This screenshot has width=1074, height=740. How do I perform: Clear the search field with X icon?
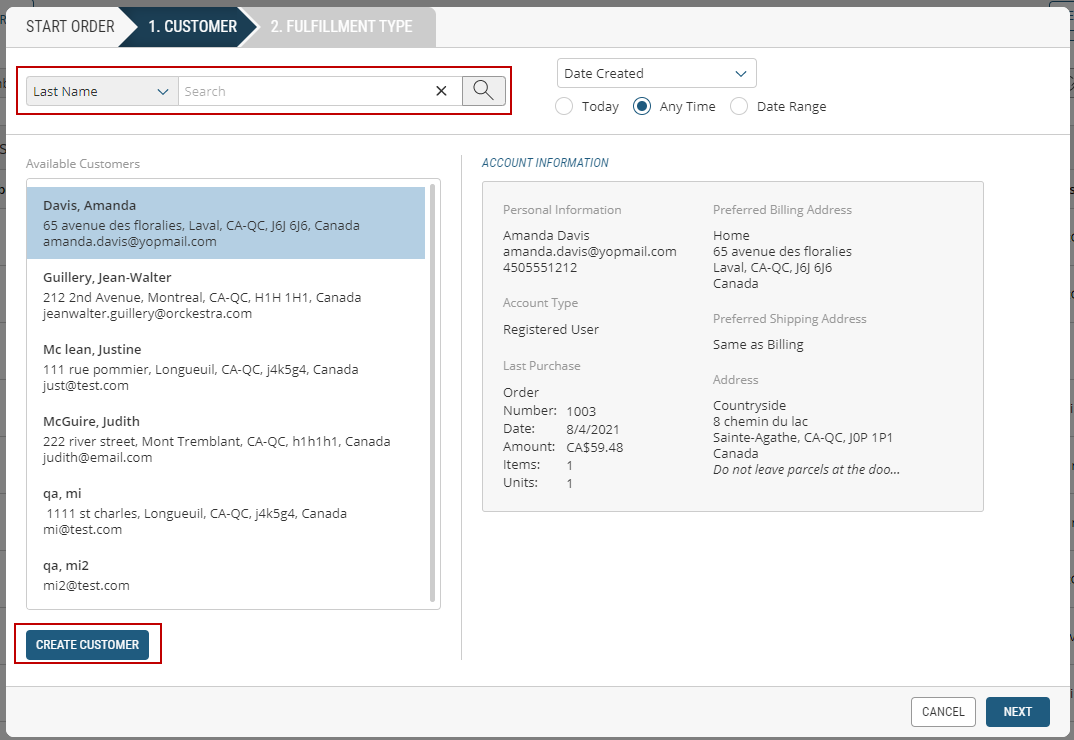pos(441,91)
